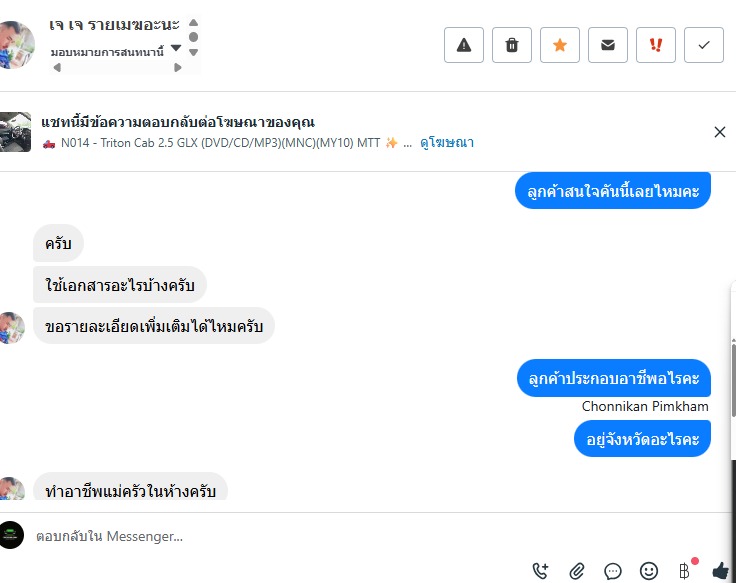Click the left arrow under the assignment label
This screenshot has height=583, width=736.
(x=57, y=68)
